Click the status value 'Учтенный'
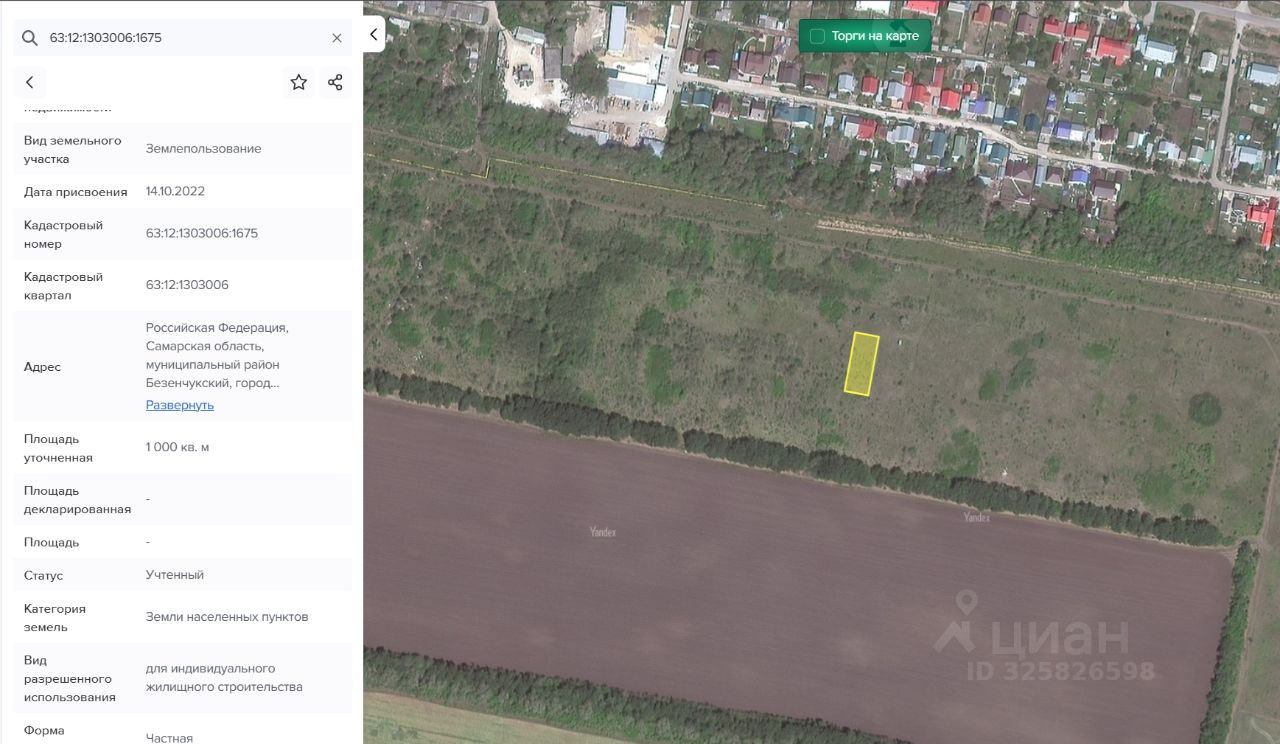Viewport: 1280px width, 744px height. coord(175,575)
